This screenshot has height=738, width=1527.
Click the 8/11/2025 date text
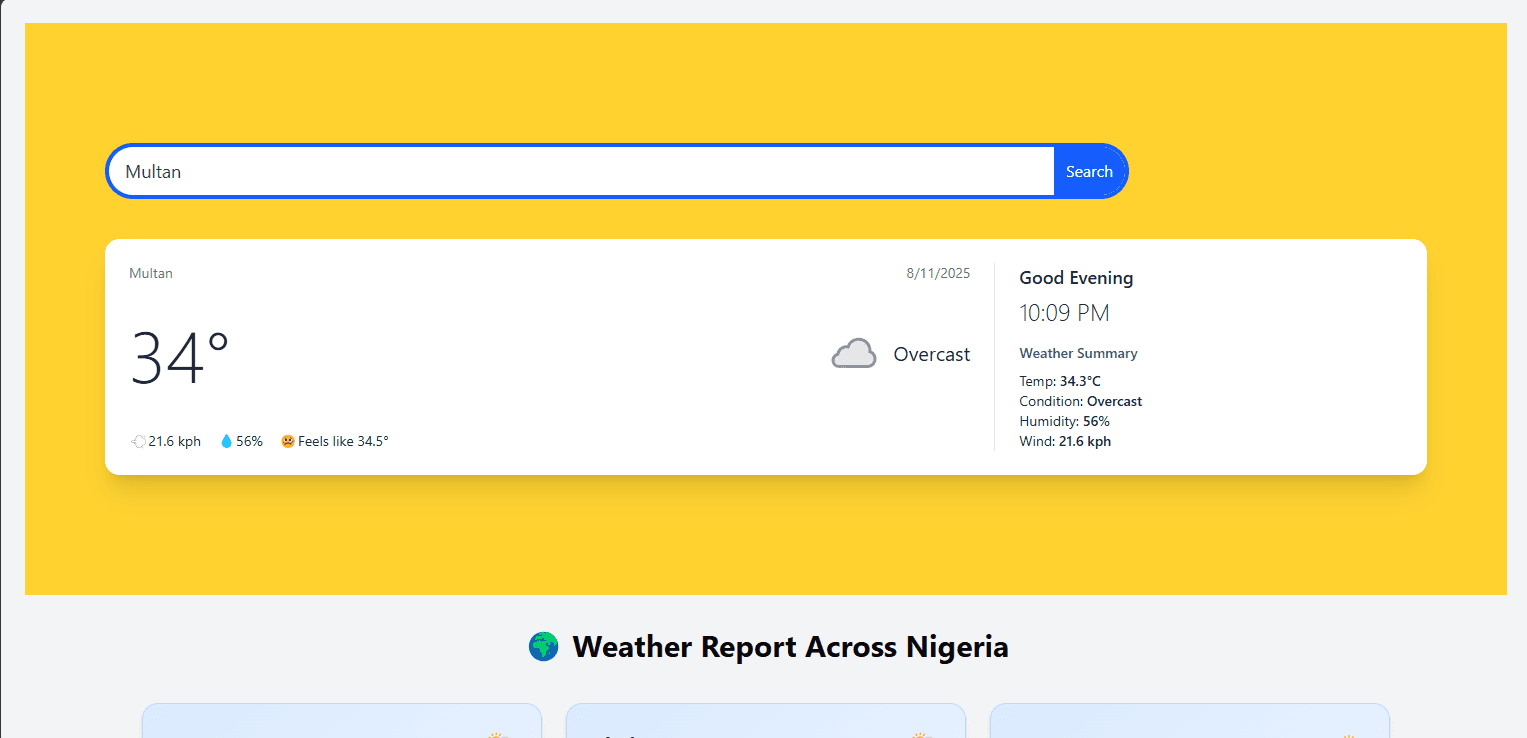938,273
